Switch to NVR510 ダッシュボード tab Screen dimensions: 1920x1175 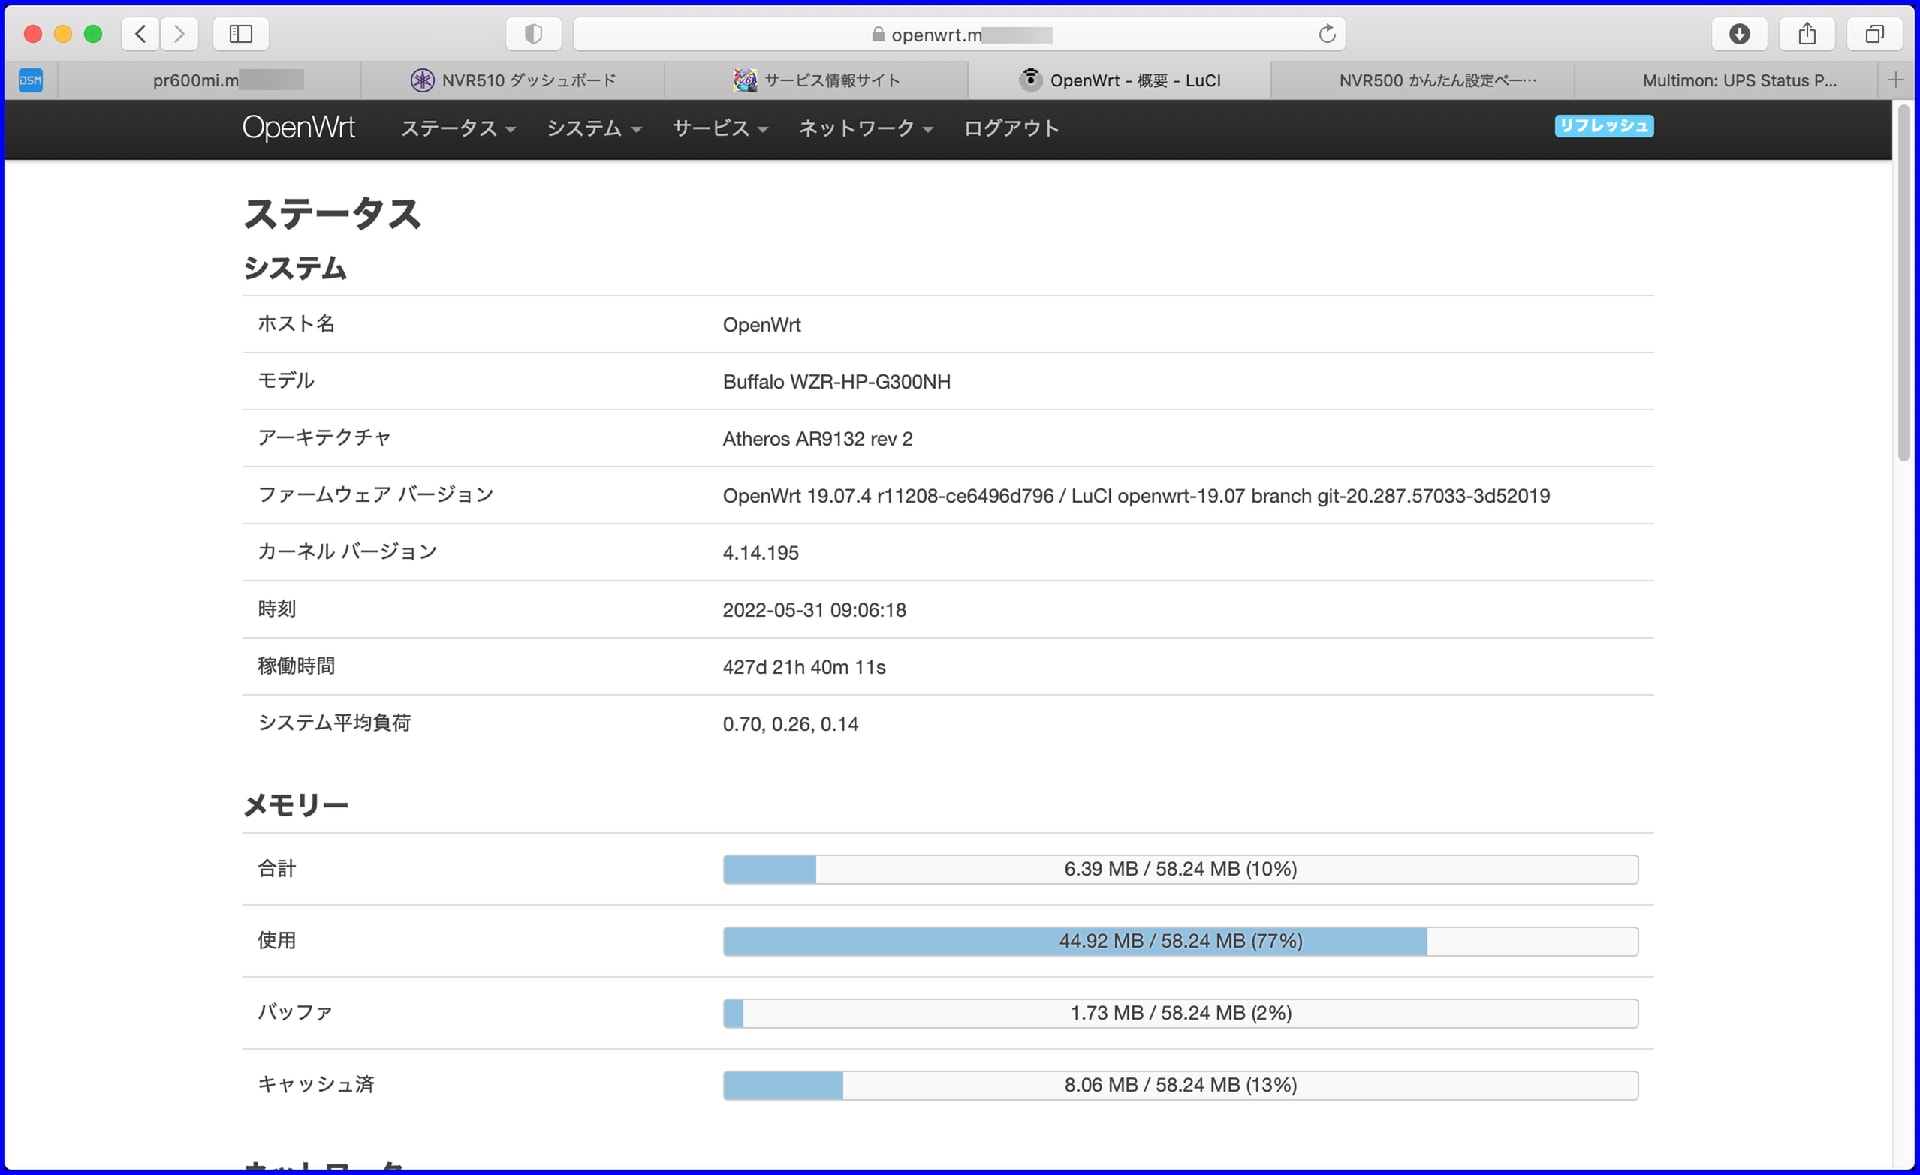[x=513, y=80]
